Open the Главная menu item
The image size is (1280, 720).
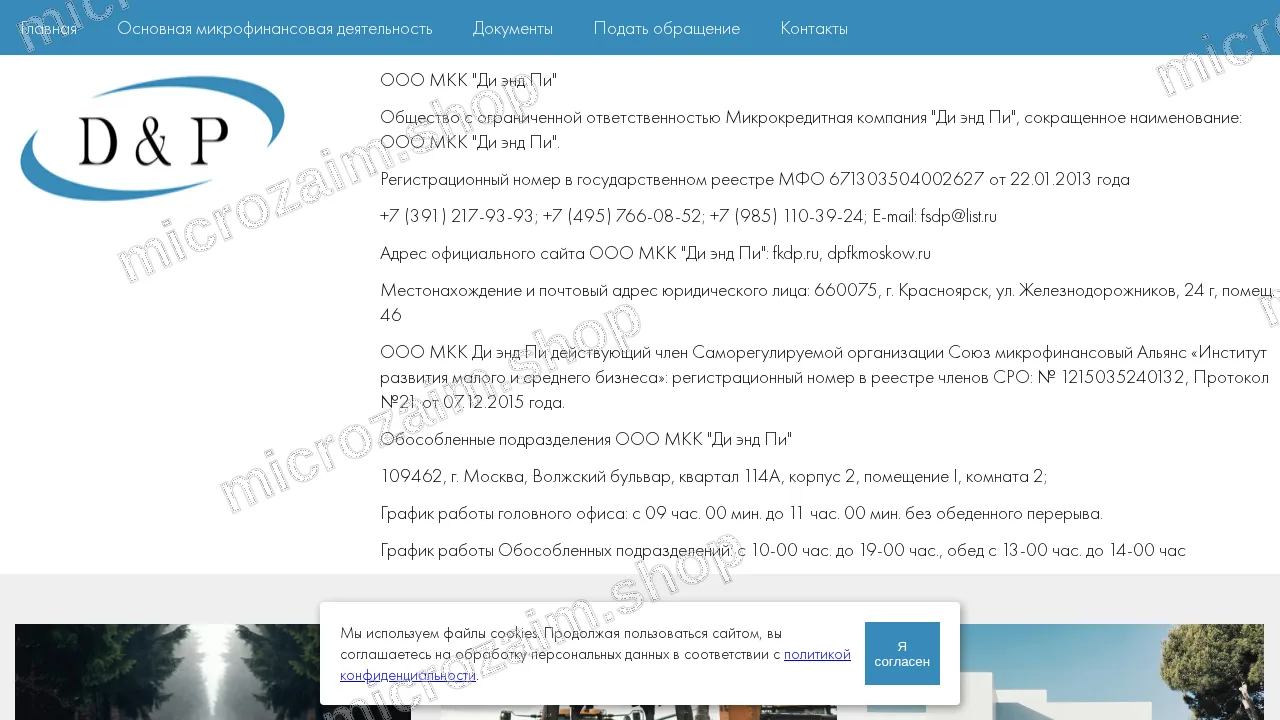click(48, 28)
